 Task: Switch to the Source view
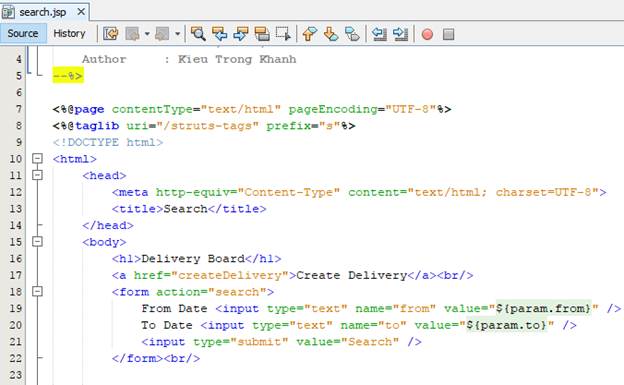coord(23,33)
